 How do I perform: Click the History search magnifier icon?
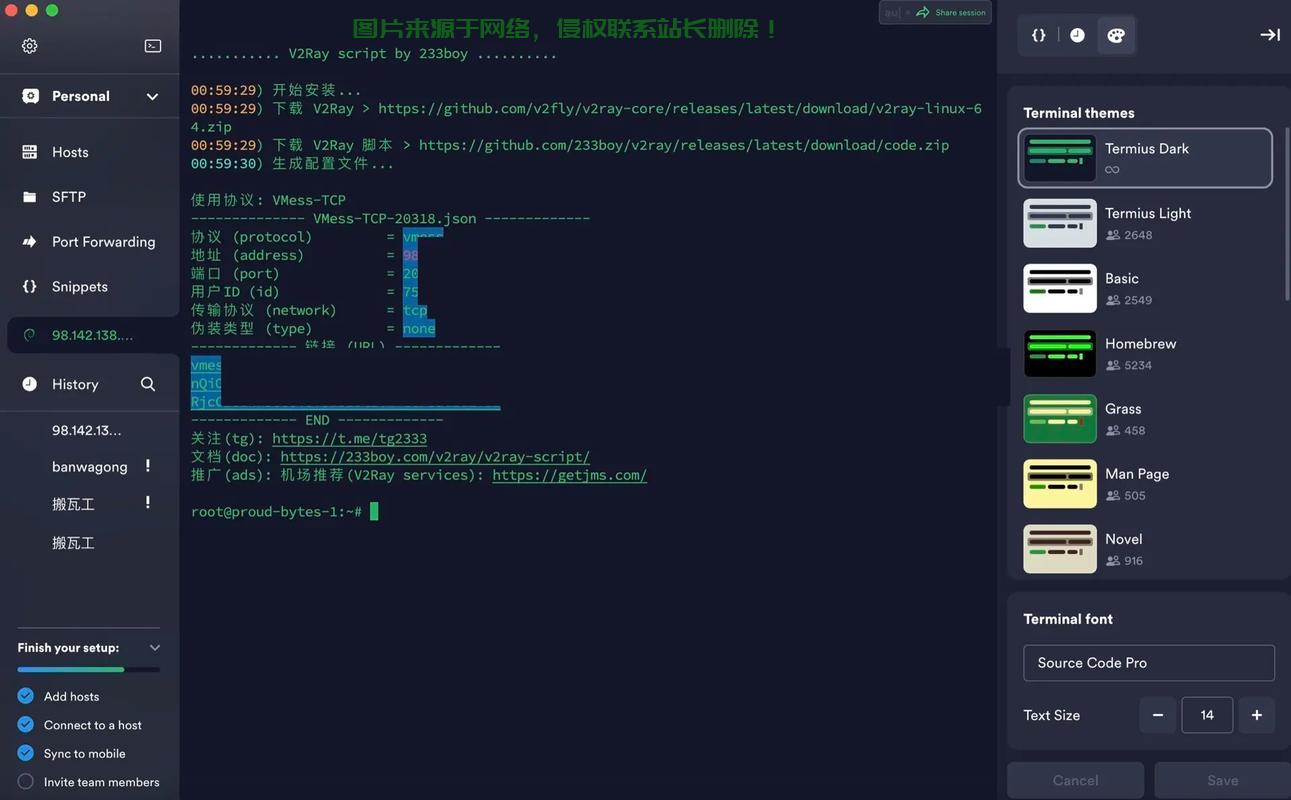pos(148,384)
